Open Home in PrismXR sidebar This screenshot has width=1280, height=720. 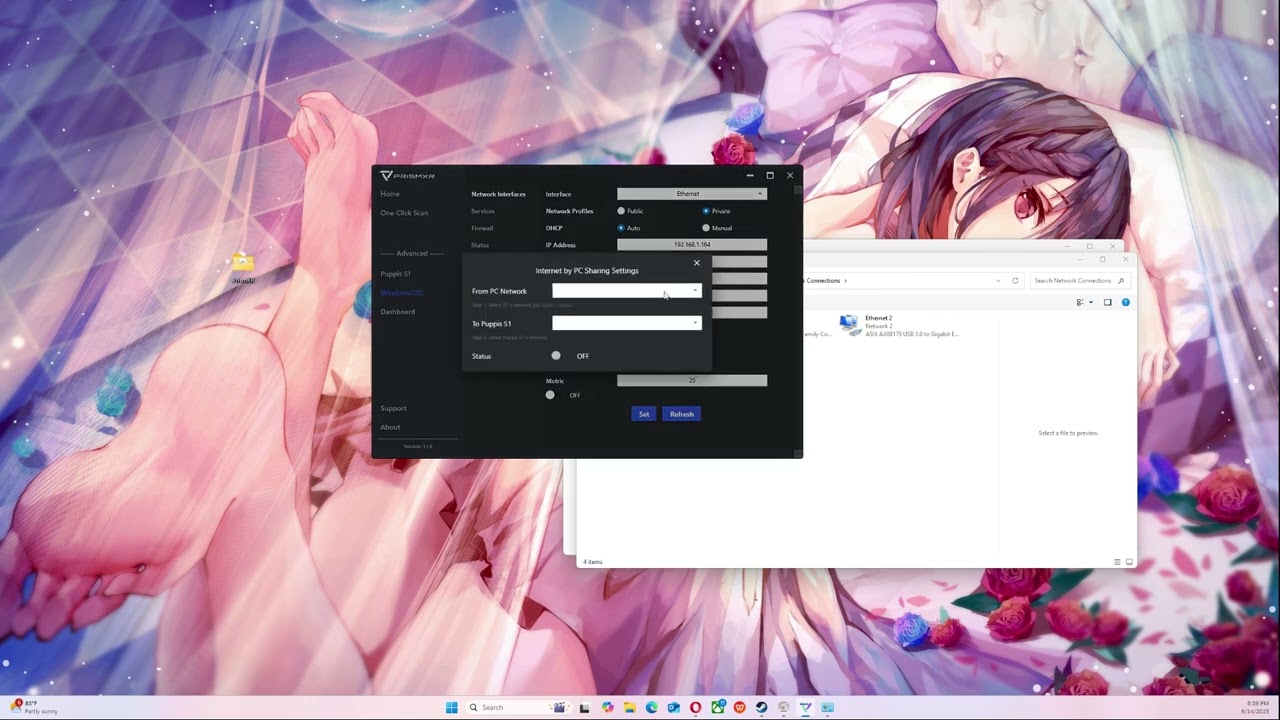(390, 194)
